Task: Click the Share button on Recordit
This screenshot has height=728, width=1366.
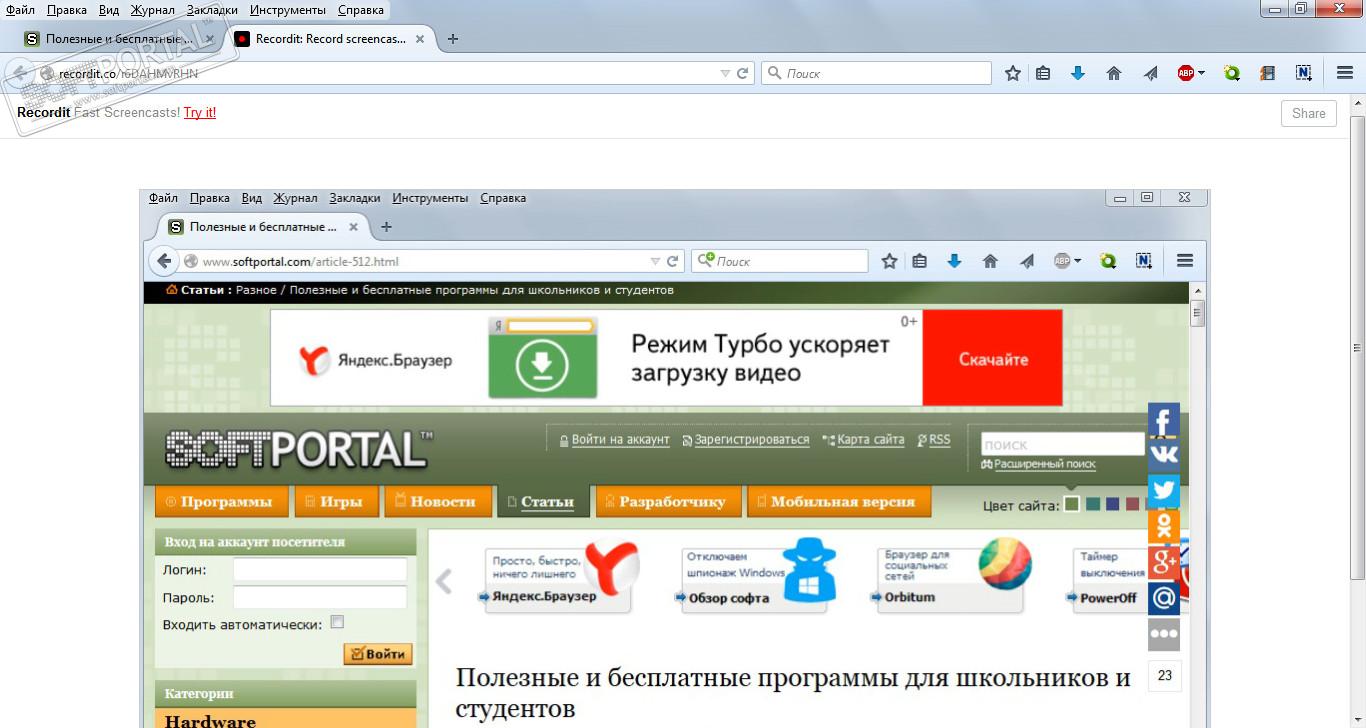Action: (x=1309, y=113)
